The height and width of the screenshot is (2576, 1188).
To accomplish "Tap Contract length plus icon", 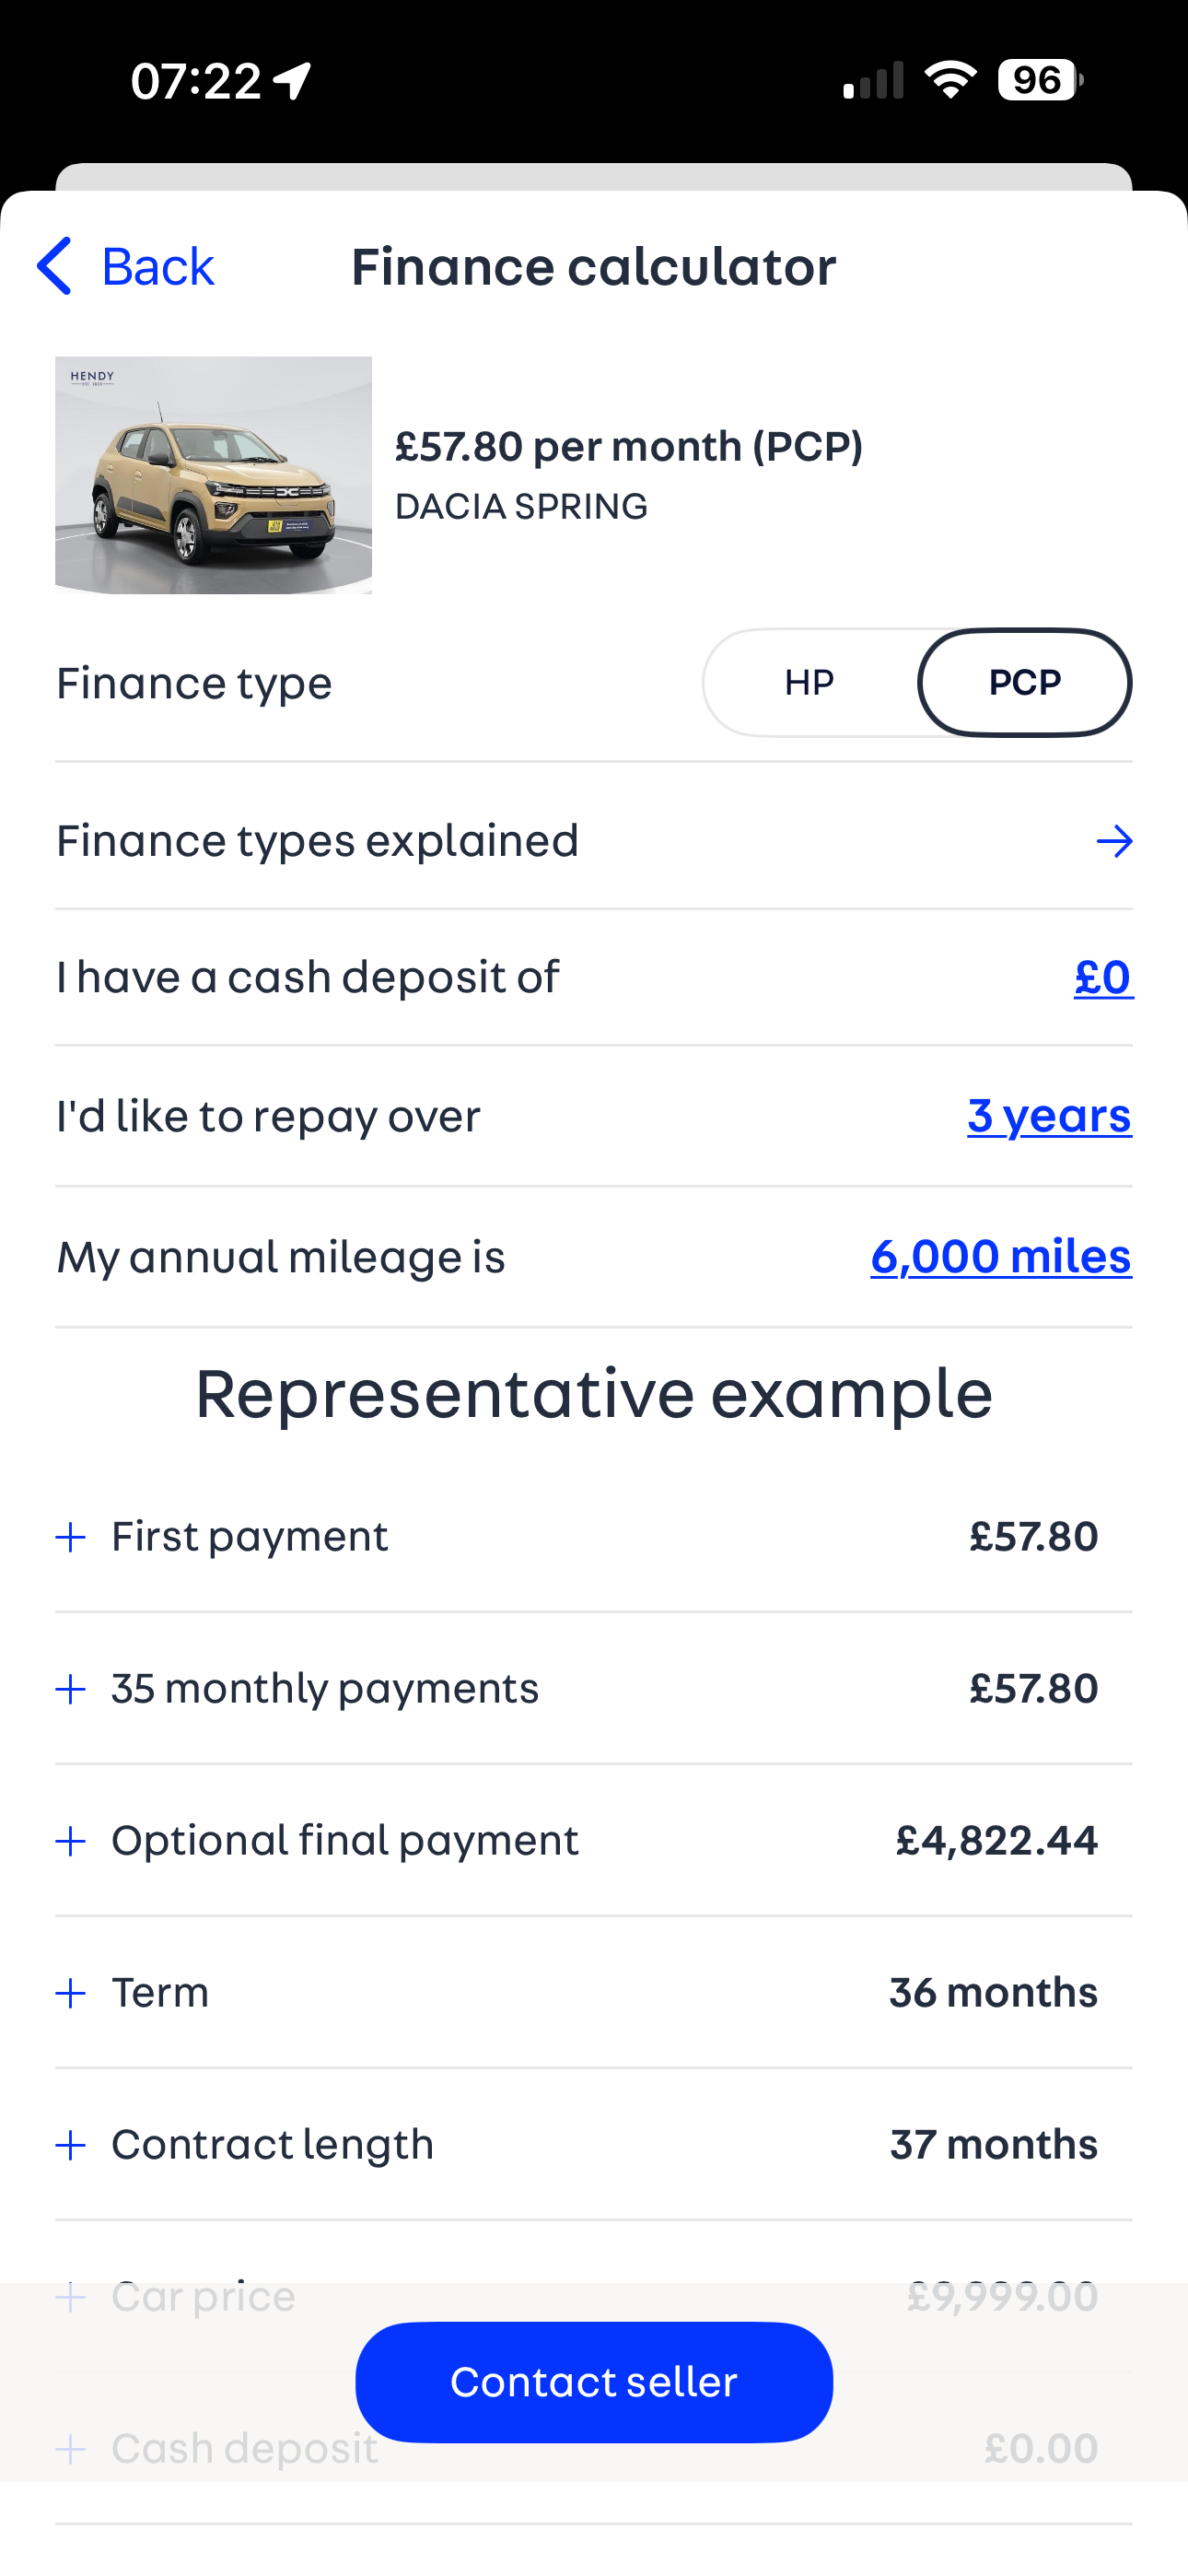I will tap(70, 2145).
